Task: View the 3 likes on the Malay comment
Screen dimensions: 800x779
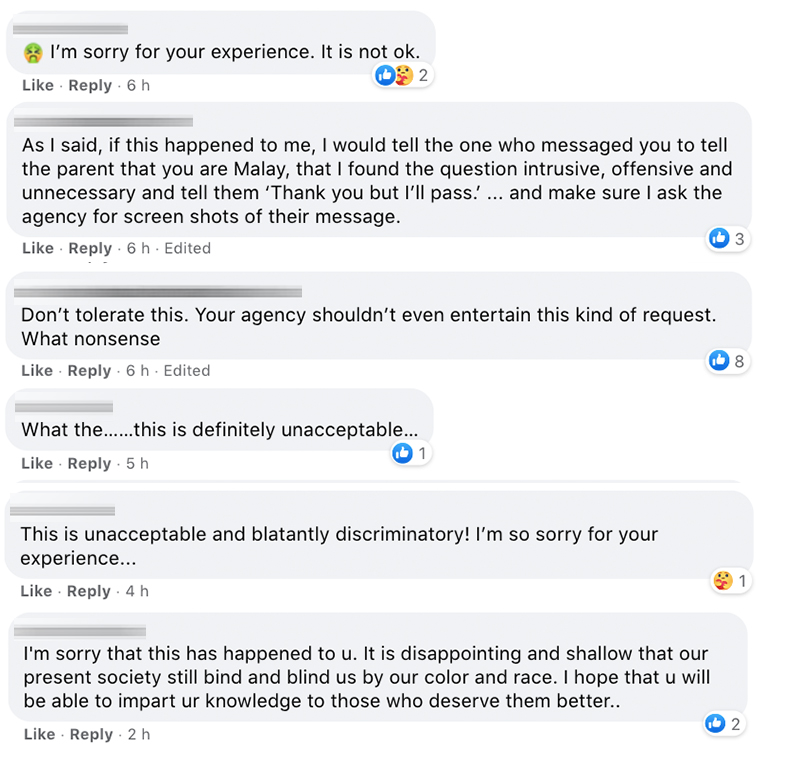Action: (x=728, y=238)
